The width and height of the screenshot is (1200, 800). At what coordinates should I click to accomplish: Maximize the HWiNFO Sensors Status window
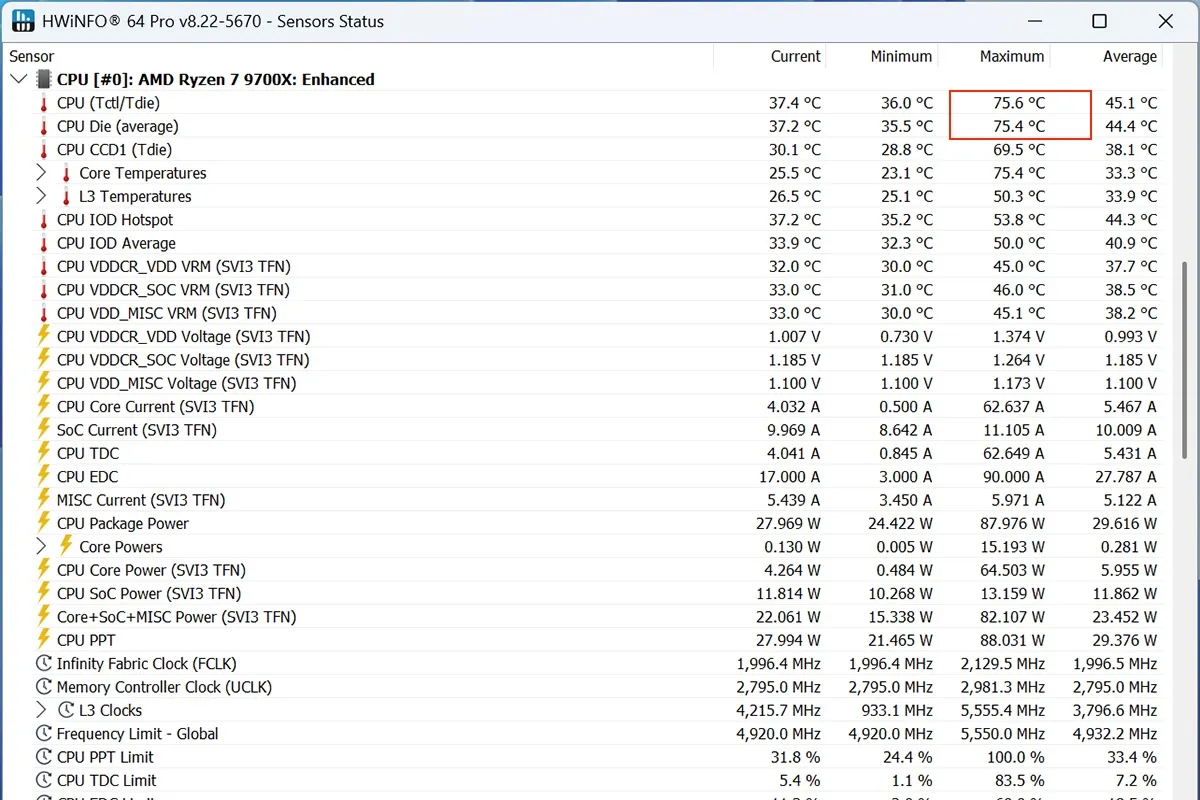pos(1099,21)
